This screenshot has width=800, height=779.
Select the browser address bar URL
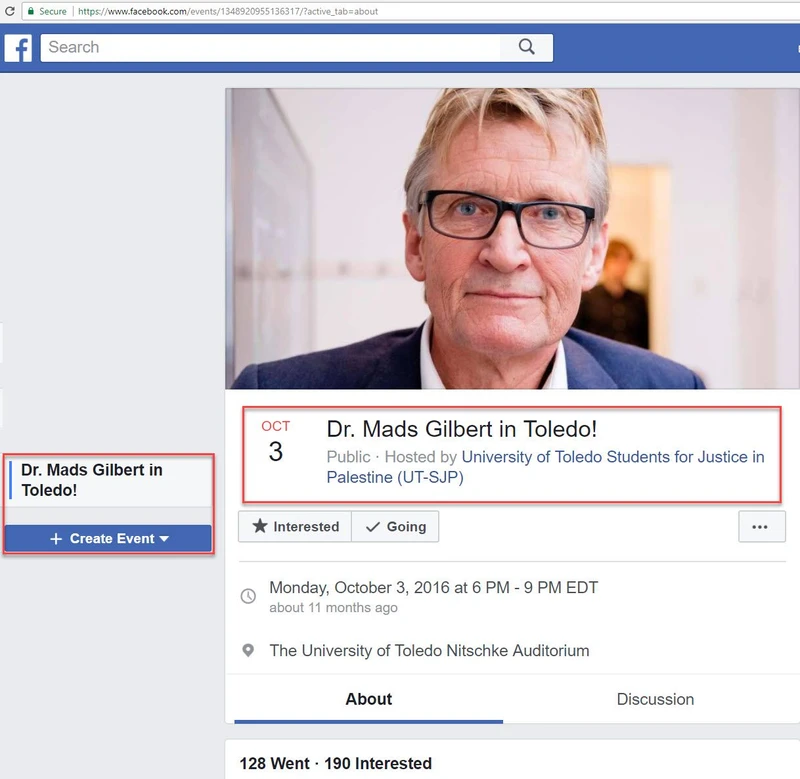point(228,11)
